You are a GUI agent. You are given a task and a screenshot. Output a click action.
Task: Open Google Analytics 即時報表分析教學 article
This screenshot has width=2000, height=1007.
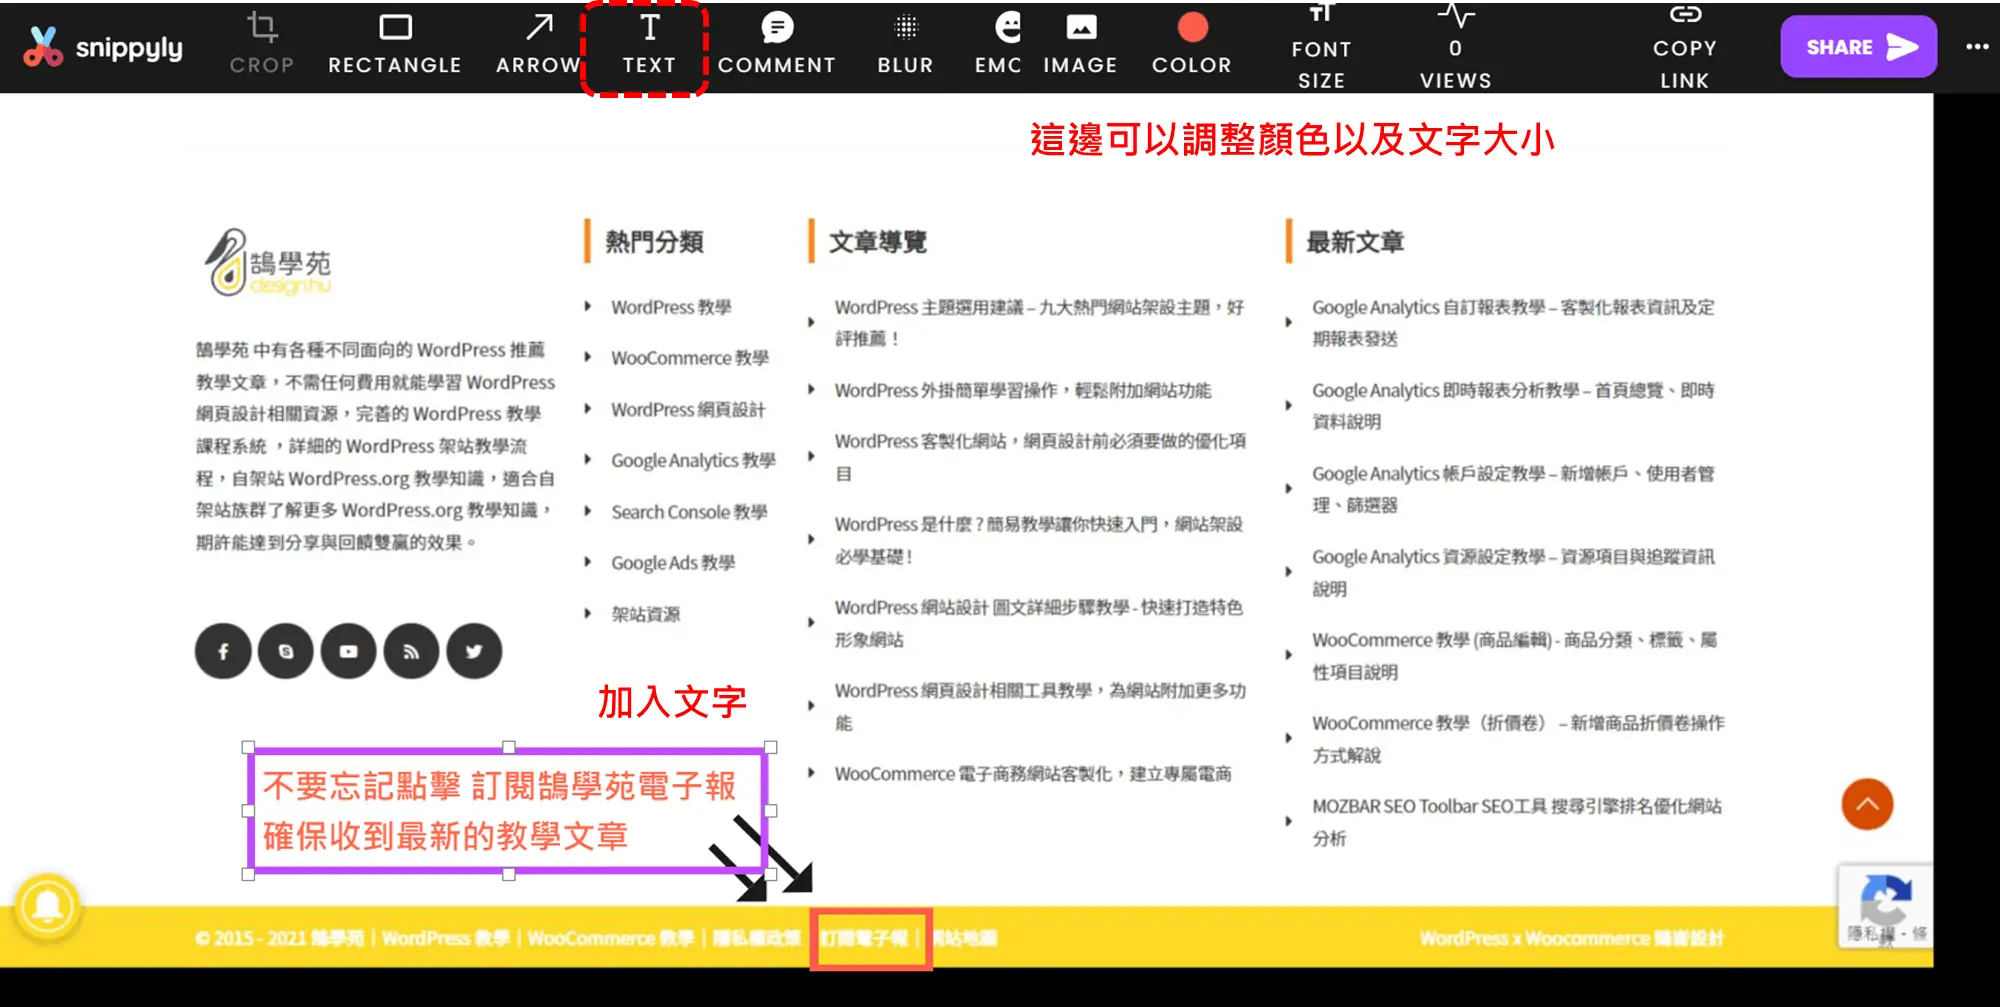[x=1513, y=405]
